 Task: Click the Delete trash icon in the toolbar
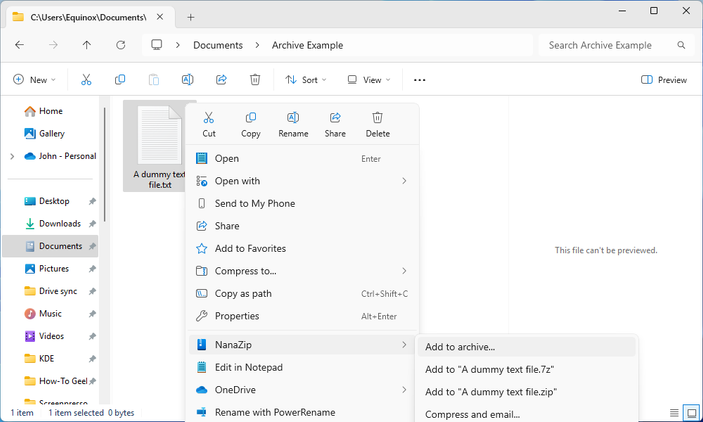point(255,80)
